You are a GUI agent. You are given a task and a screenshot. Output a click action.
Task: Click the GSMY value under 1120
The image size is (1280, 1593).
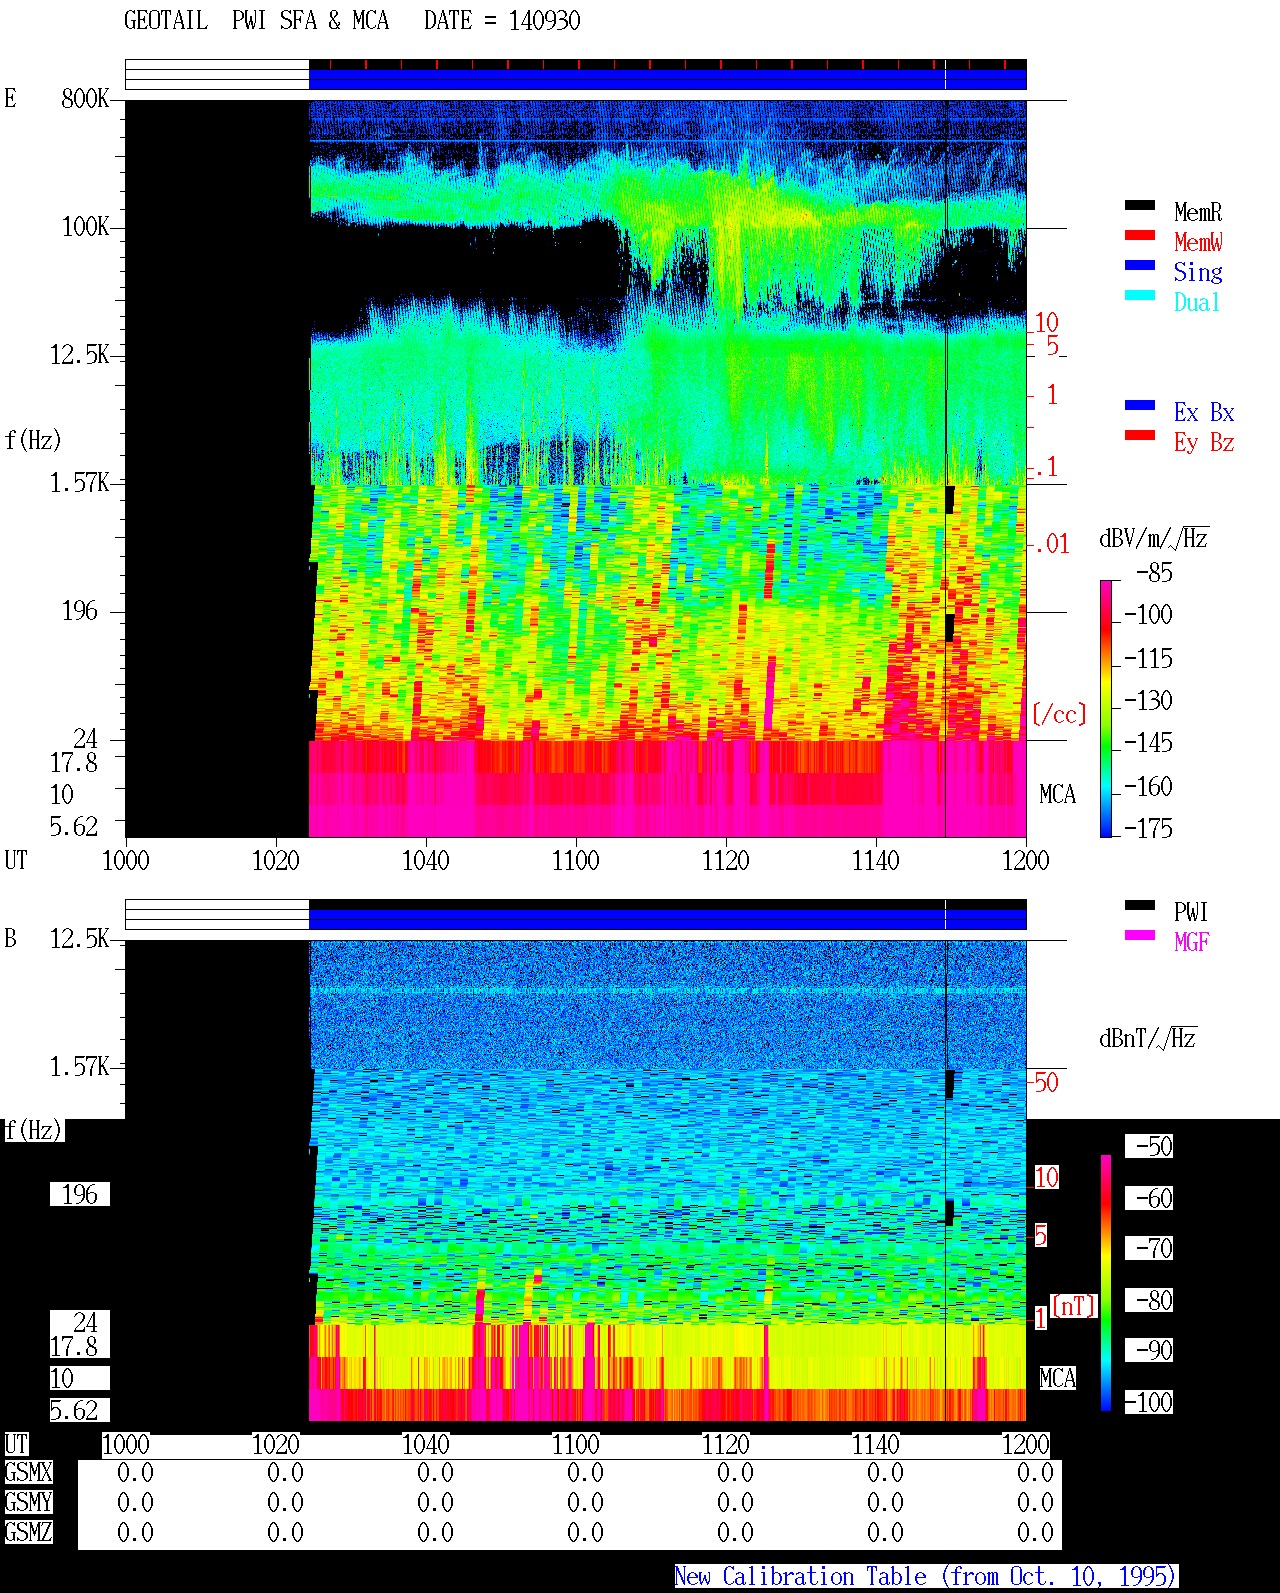click(x=735, y=1503)
